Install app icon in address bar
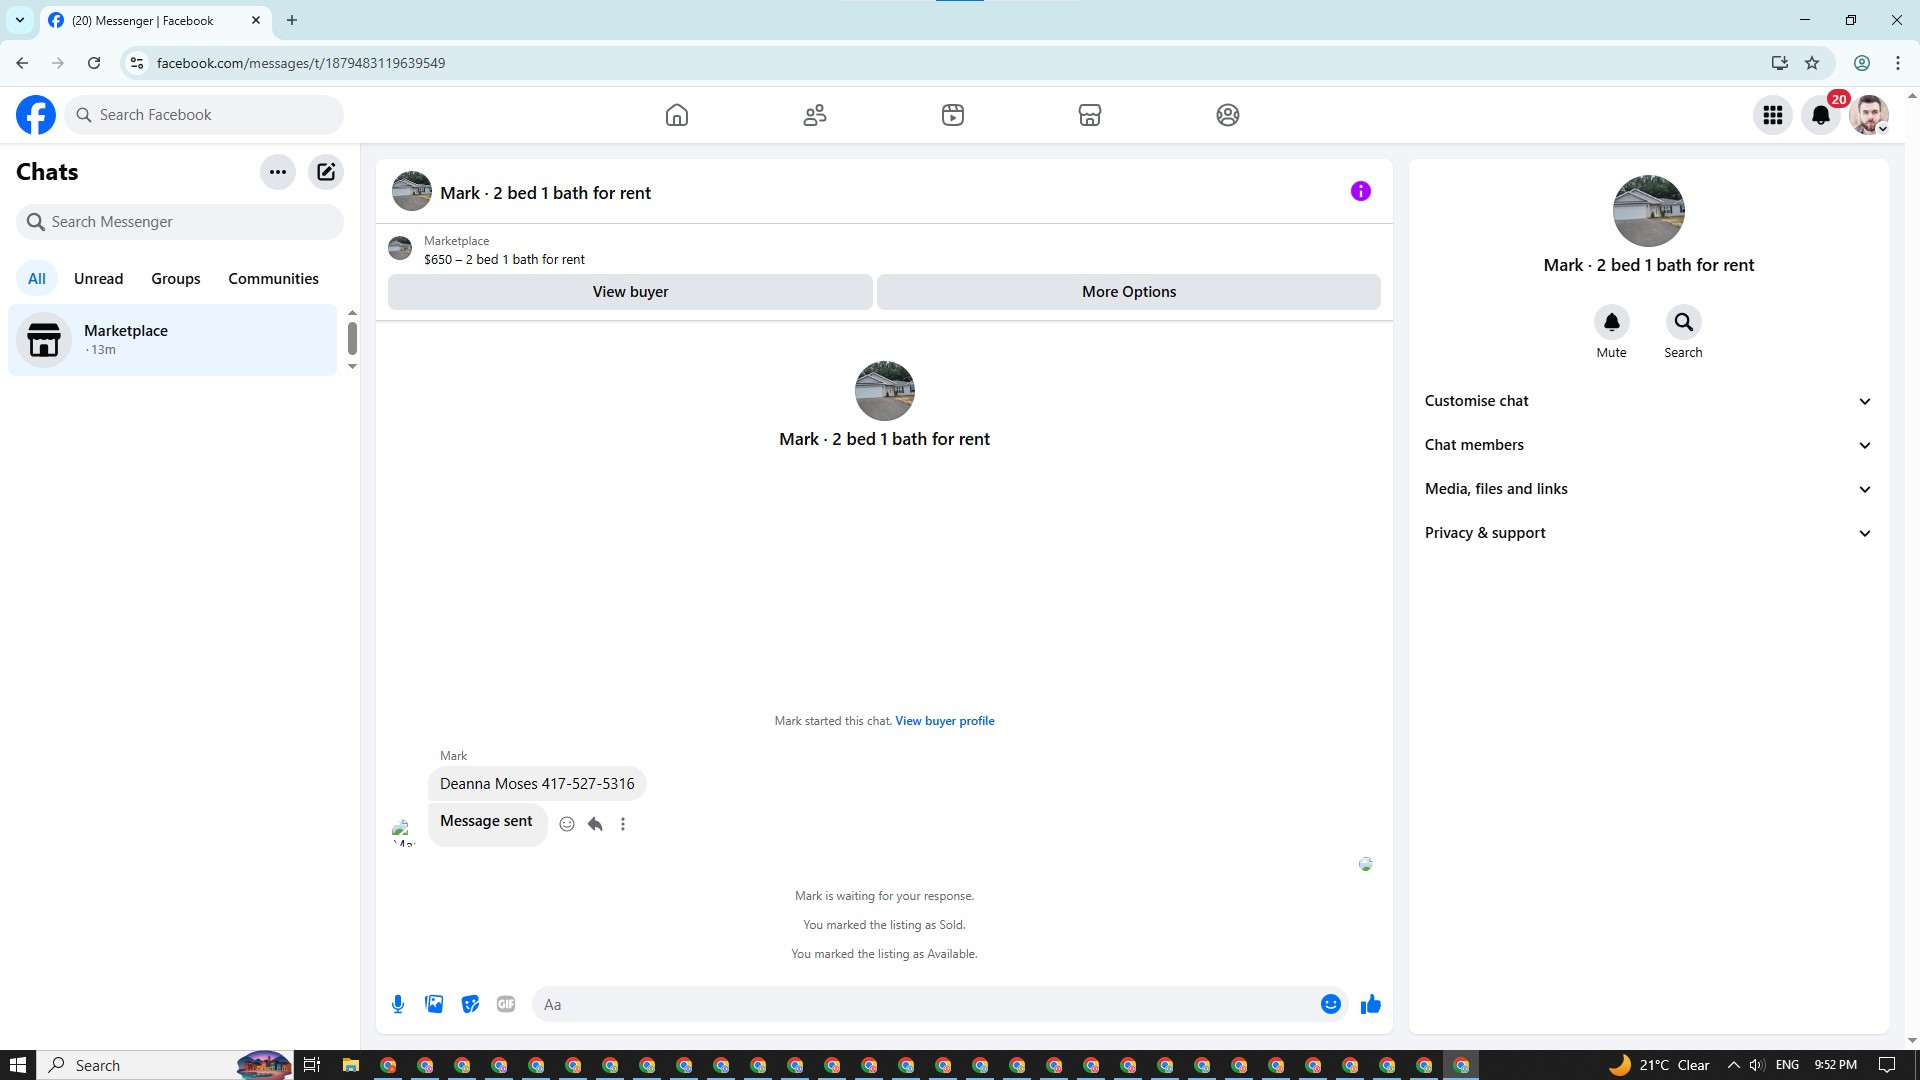Image resolution: width=1920 pixels, height=1080 pixels. tap(1780, 63)
